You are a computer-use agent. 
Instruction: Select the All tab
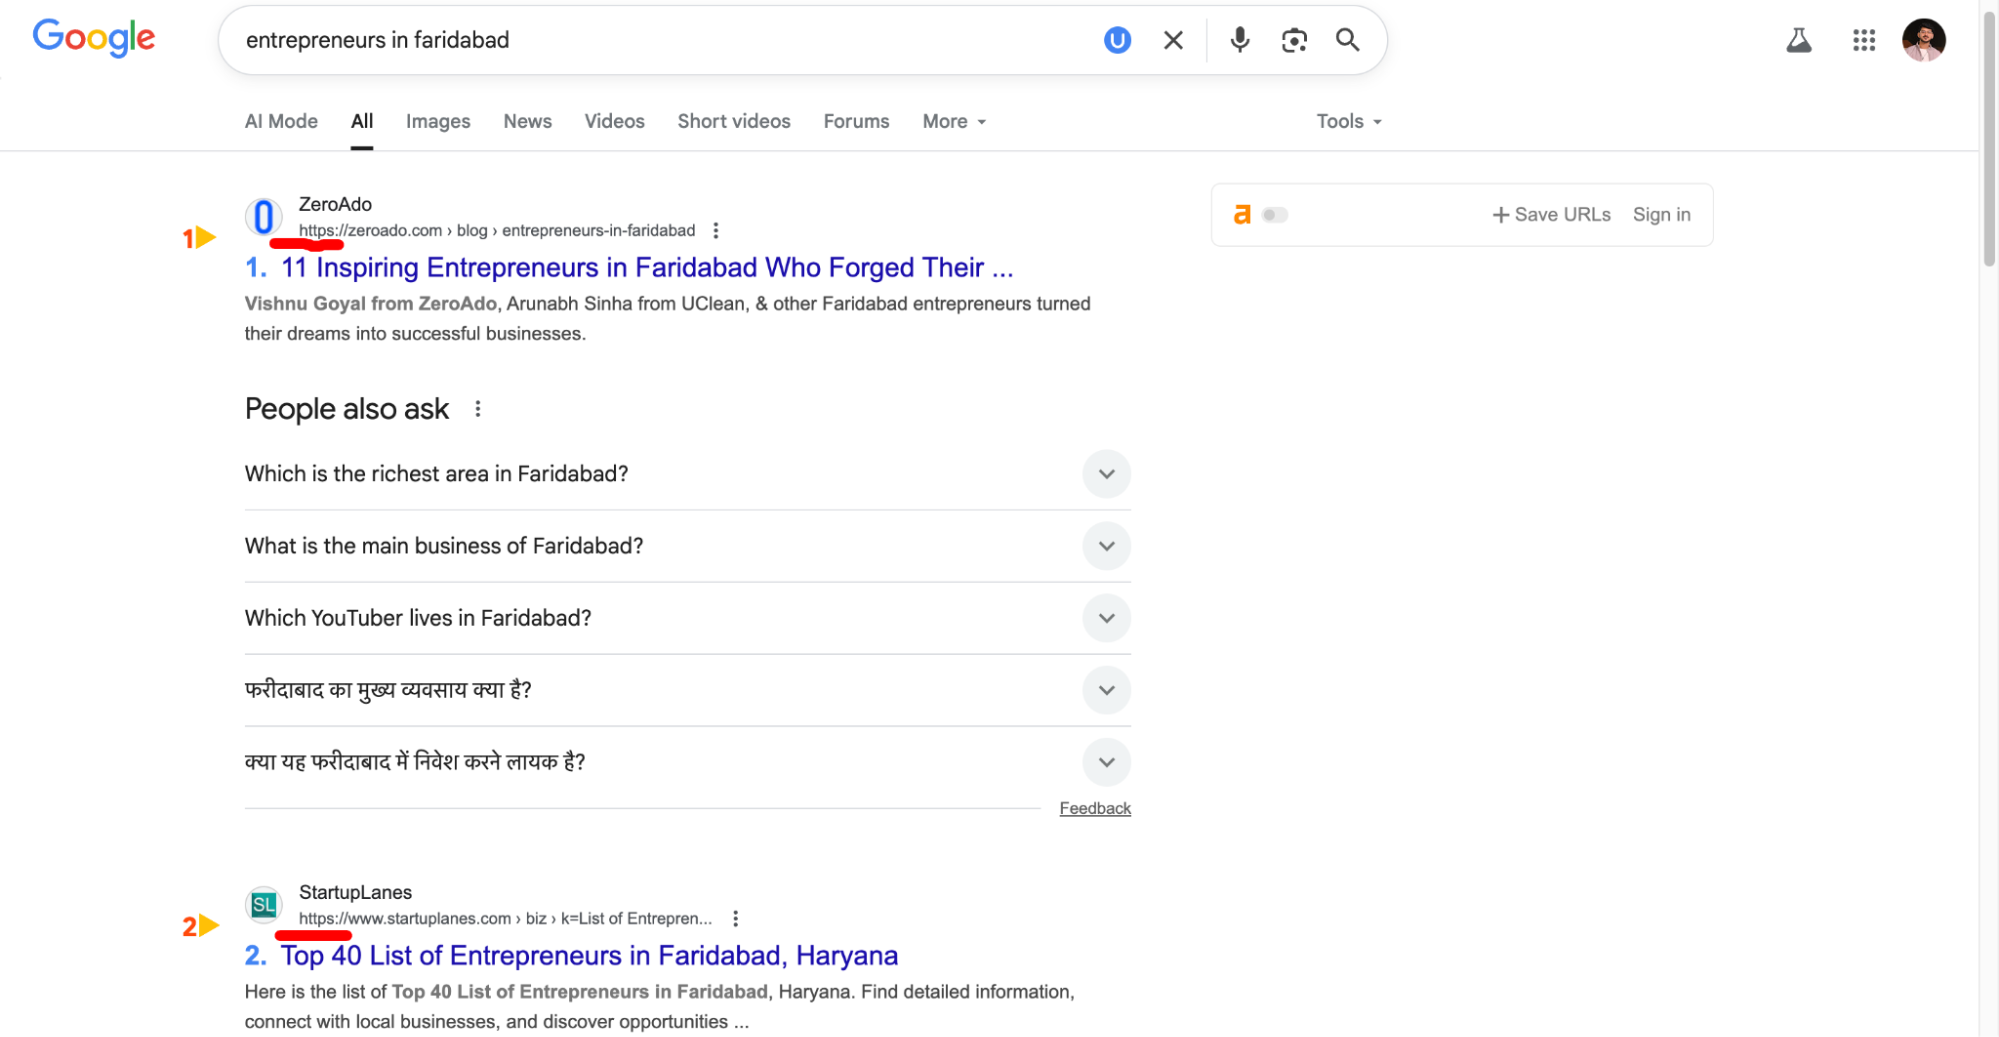coord(362,121)
